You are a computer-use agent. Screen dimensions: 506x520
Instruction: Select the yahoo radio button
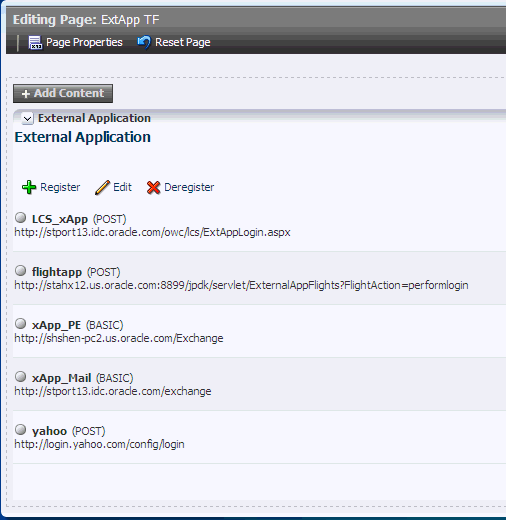coord(21,430)
